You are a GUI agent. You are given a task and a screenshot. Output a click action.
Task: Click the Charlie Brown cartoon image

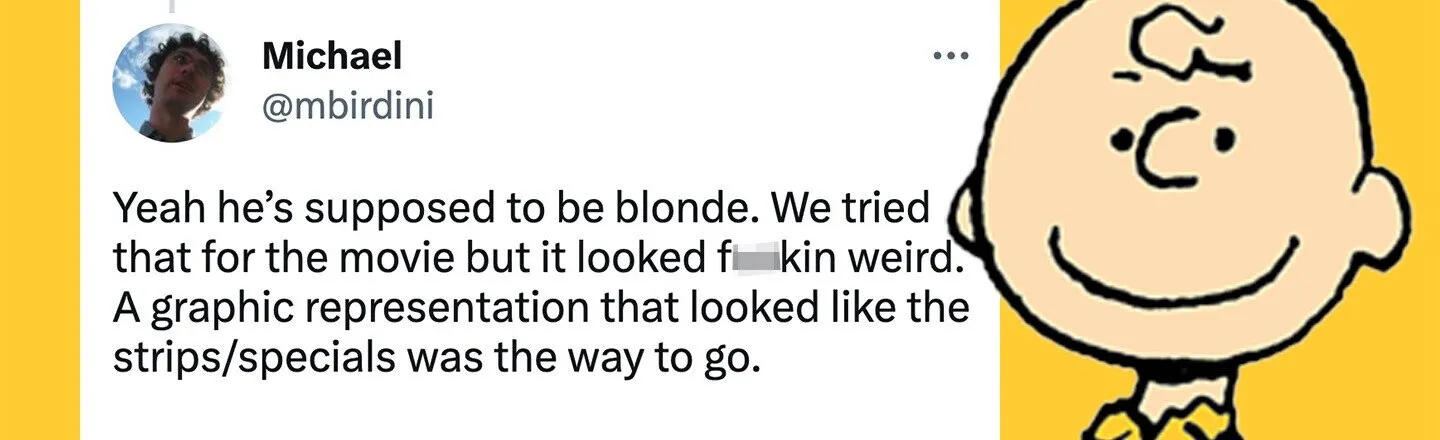click(1220, 220)
